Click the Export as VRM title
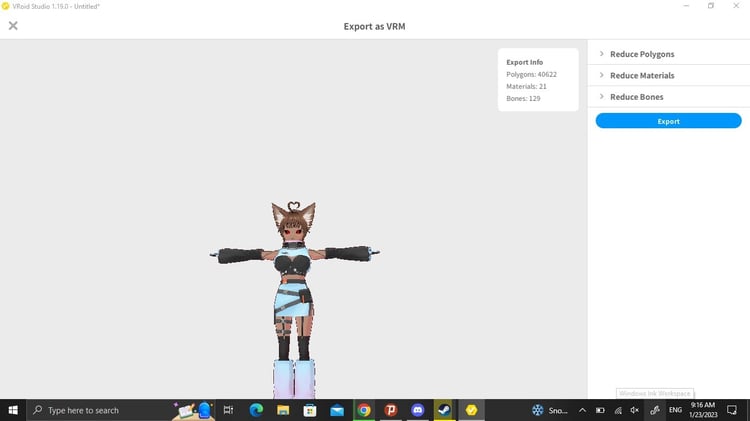The image size is (750, 421). point(375,26)
